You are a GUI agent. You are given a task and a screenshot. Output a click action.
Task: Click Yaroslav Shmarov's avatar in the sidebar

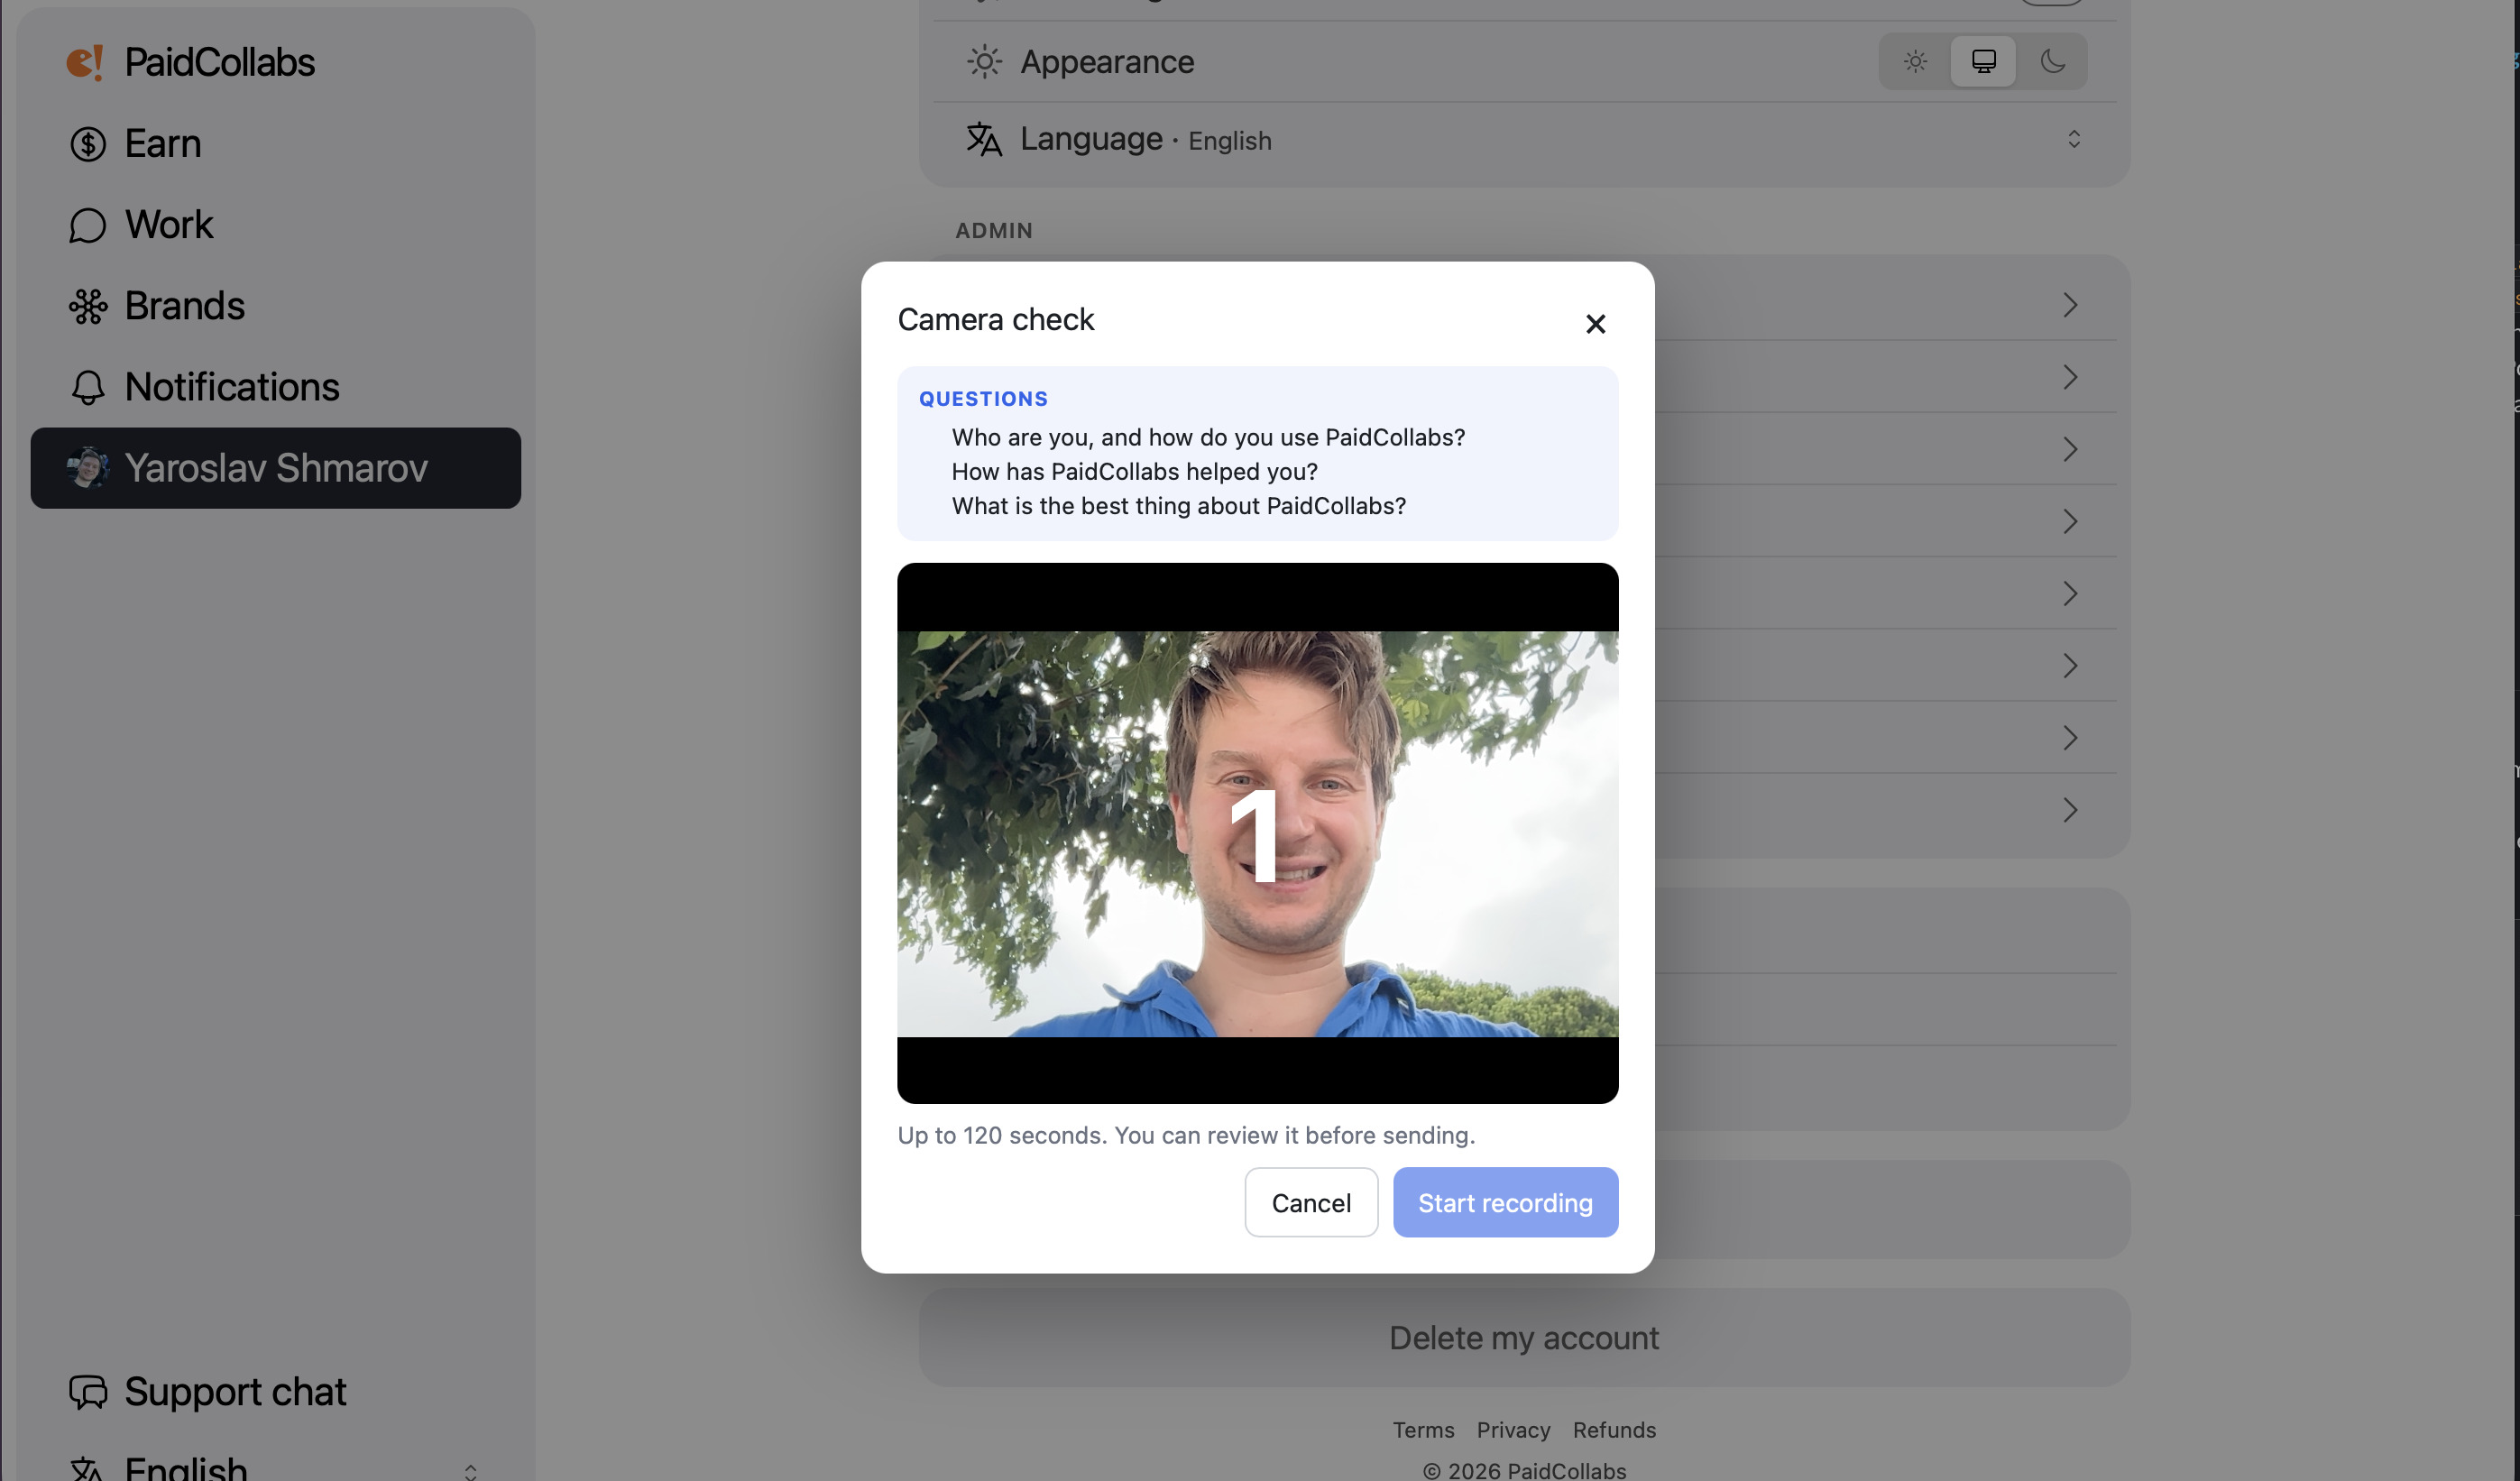[88, 468]
